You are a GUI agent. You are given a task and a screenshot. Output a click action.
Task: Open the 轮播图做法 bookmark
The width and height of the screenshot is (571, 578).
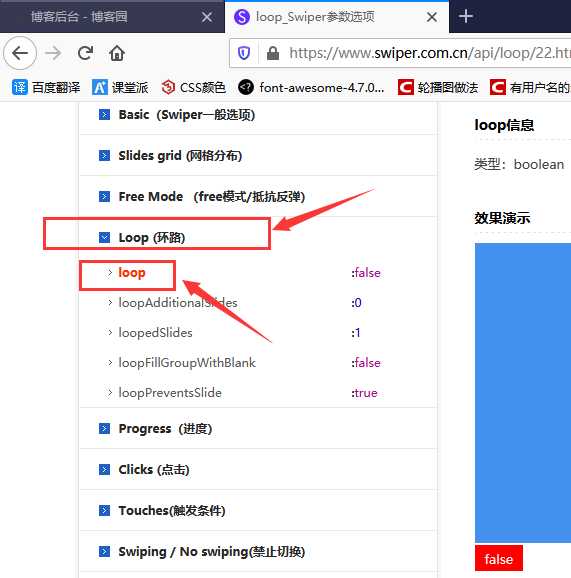tap(438, 88)
